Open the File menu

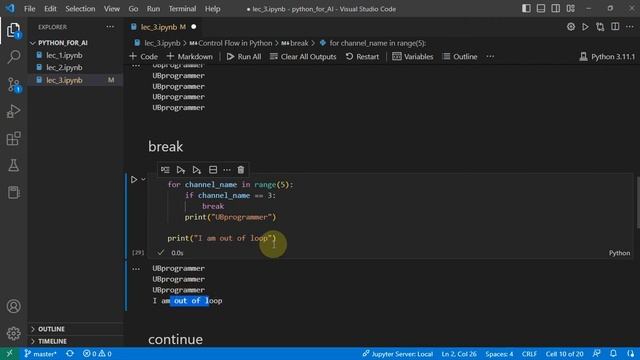tap(29, 9)
